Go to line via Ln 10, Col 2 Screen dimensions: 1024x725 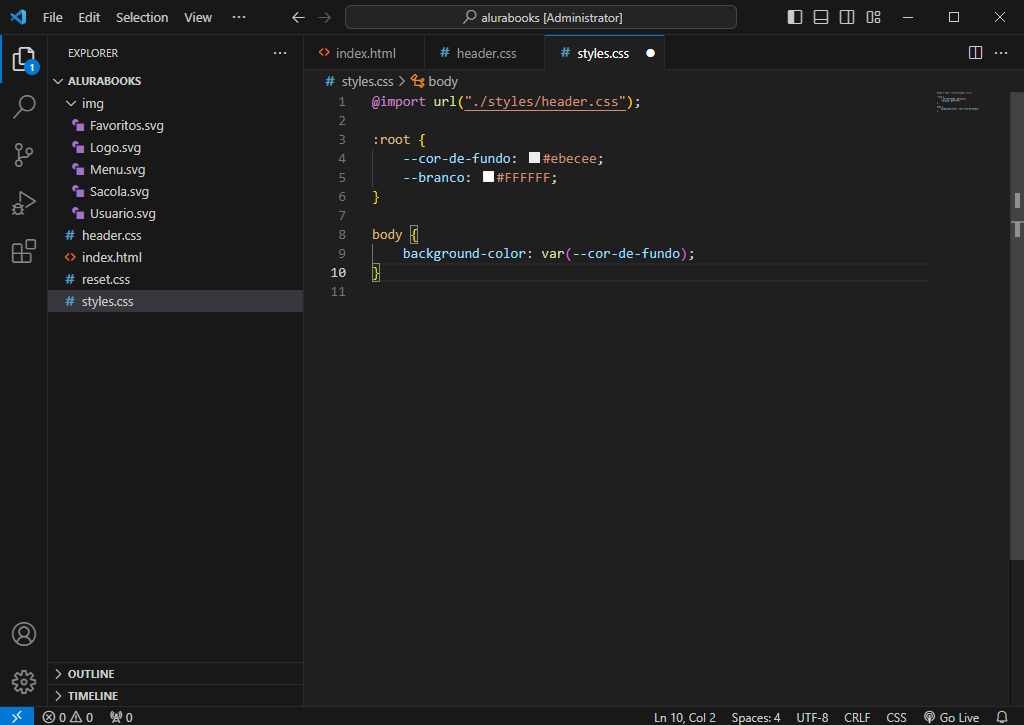[x=684, y=717]
